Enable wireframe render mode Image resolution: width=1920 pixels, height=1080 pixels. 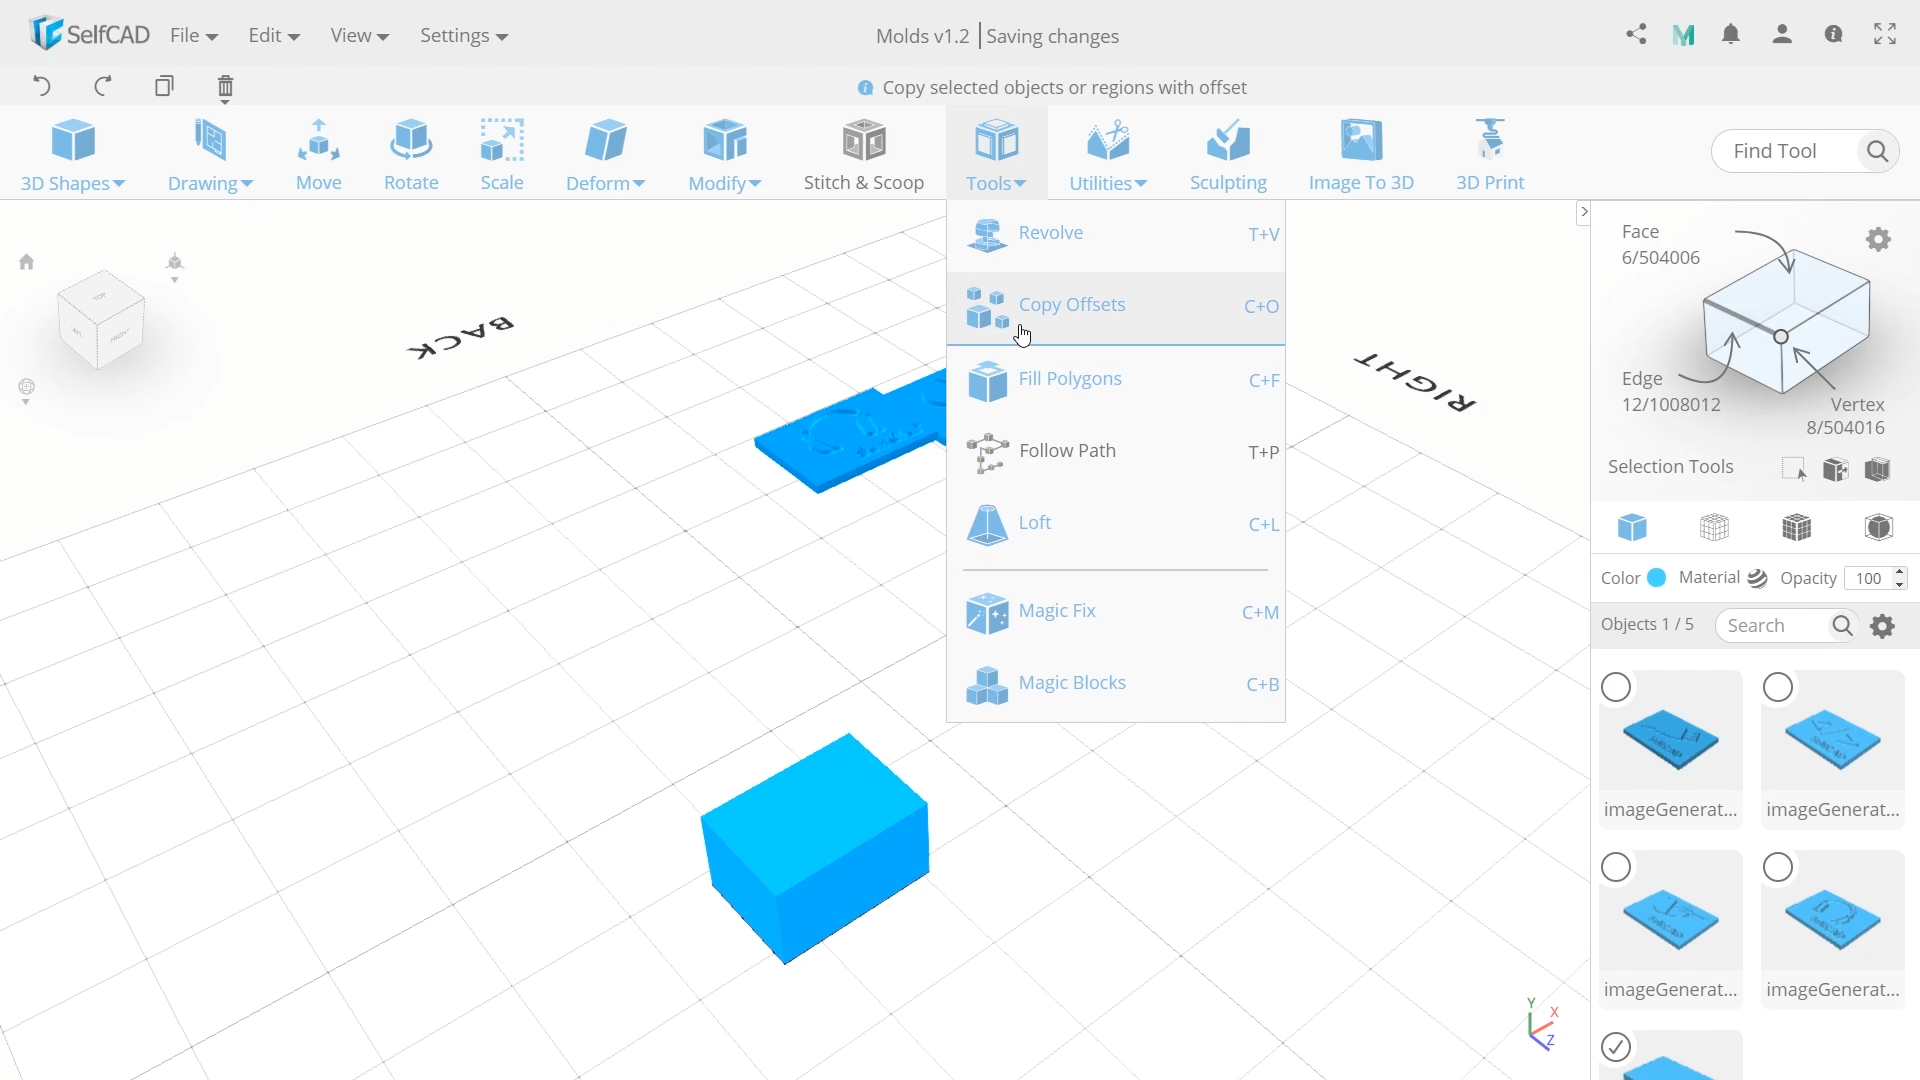tap(1714, 527)
